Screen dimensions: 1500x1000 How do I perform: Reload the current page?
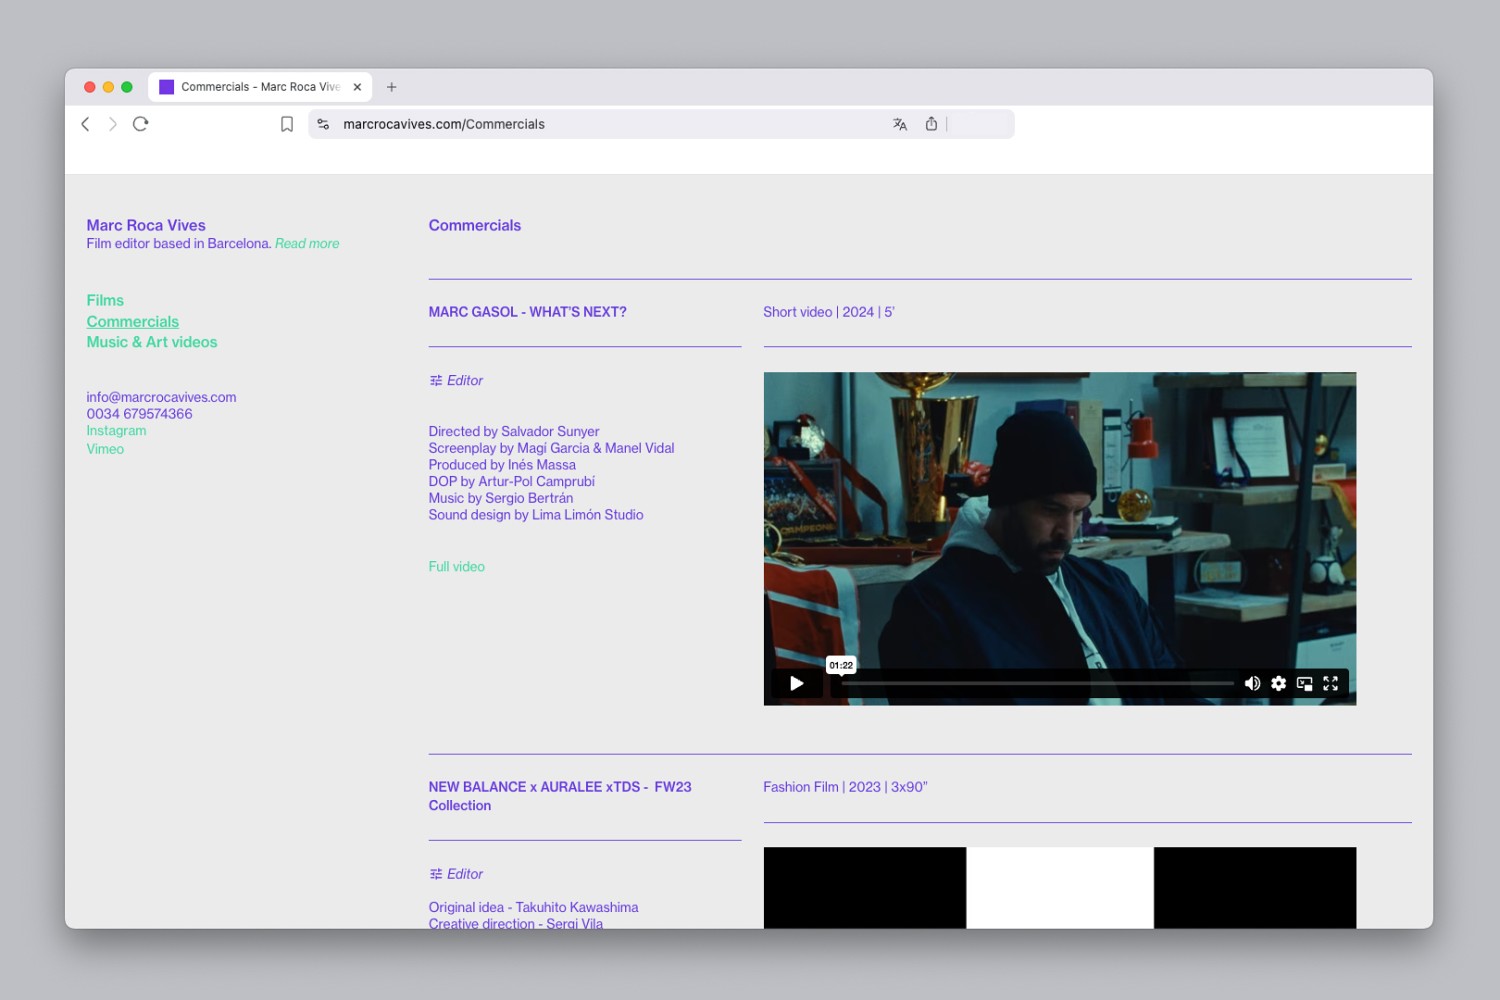pos(141,124)
